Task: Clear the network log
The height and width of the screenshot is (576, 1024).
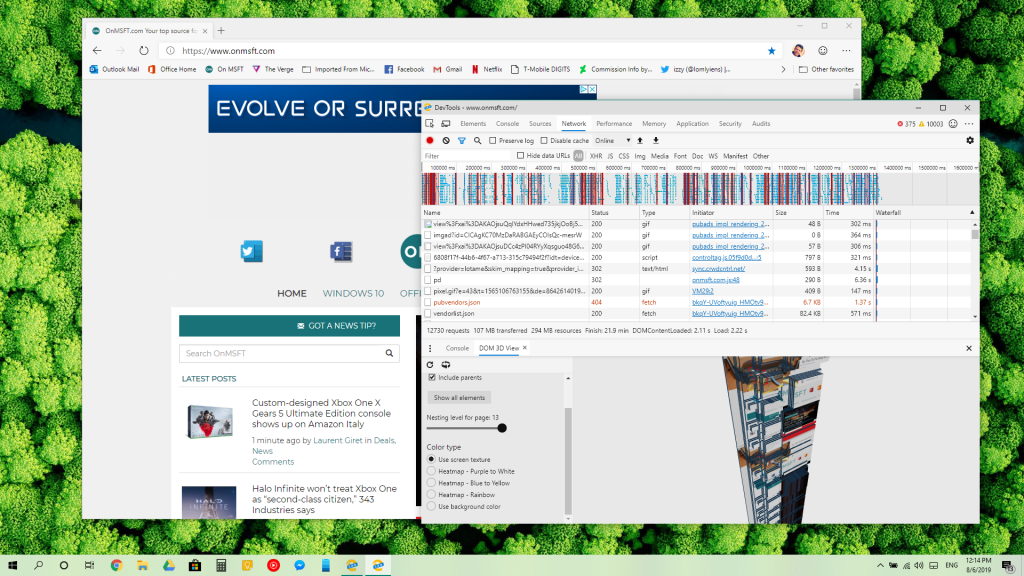Action: point(446,141)
